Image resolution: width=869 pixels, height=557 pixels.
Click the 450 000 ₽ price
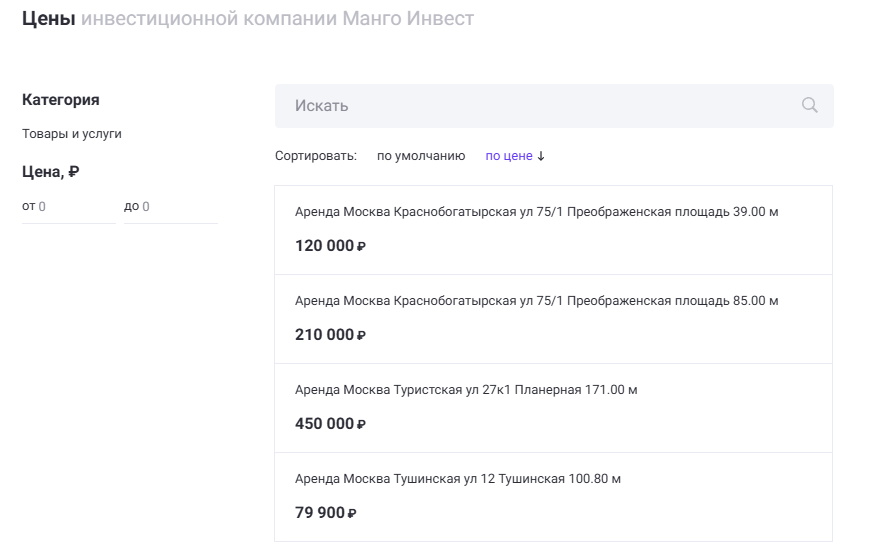(330, 424)
